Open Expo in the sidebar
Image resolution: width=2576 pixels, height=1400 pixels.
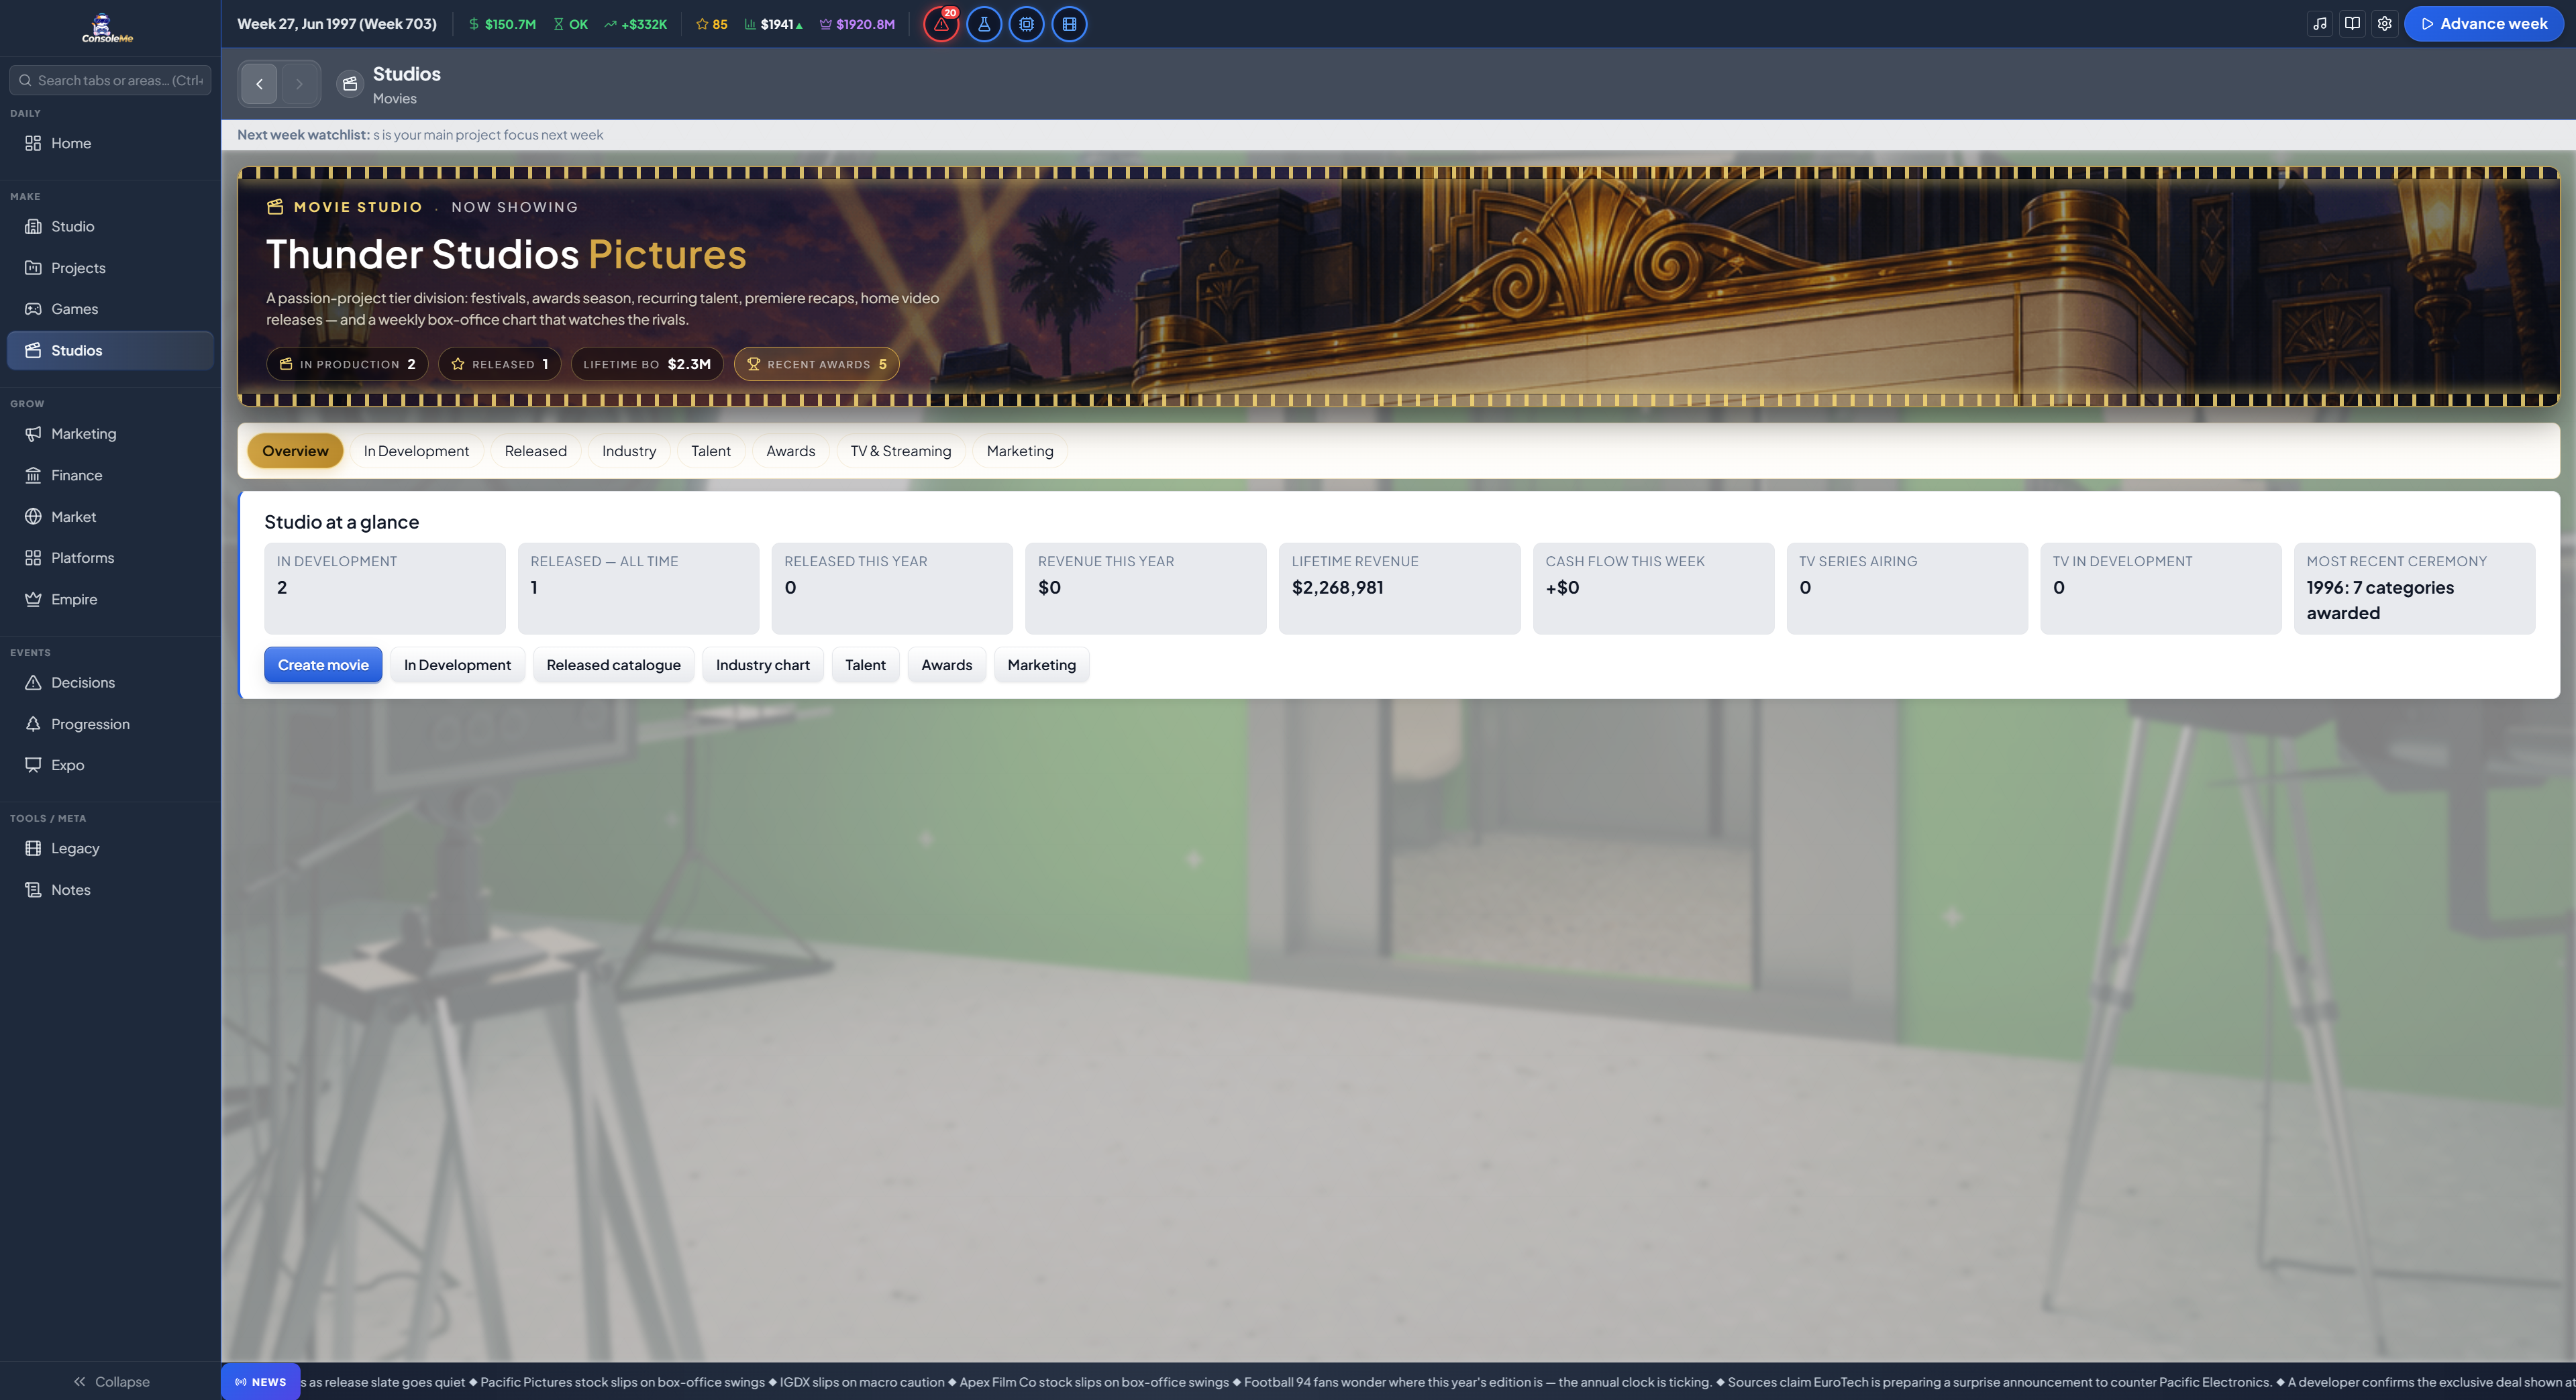pyautogui.click(x=110, y=765)
